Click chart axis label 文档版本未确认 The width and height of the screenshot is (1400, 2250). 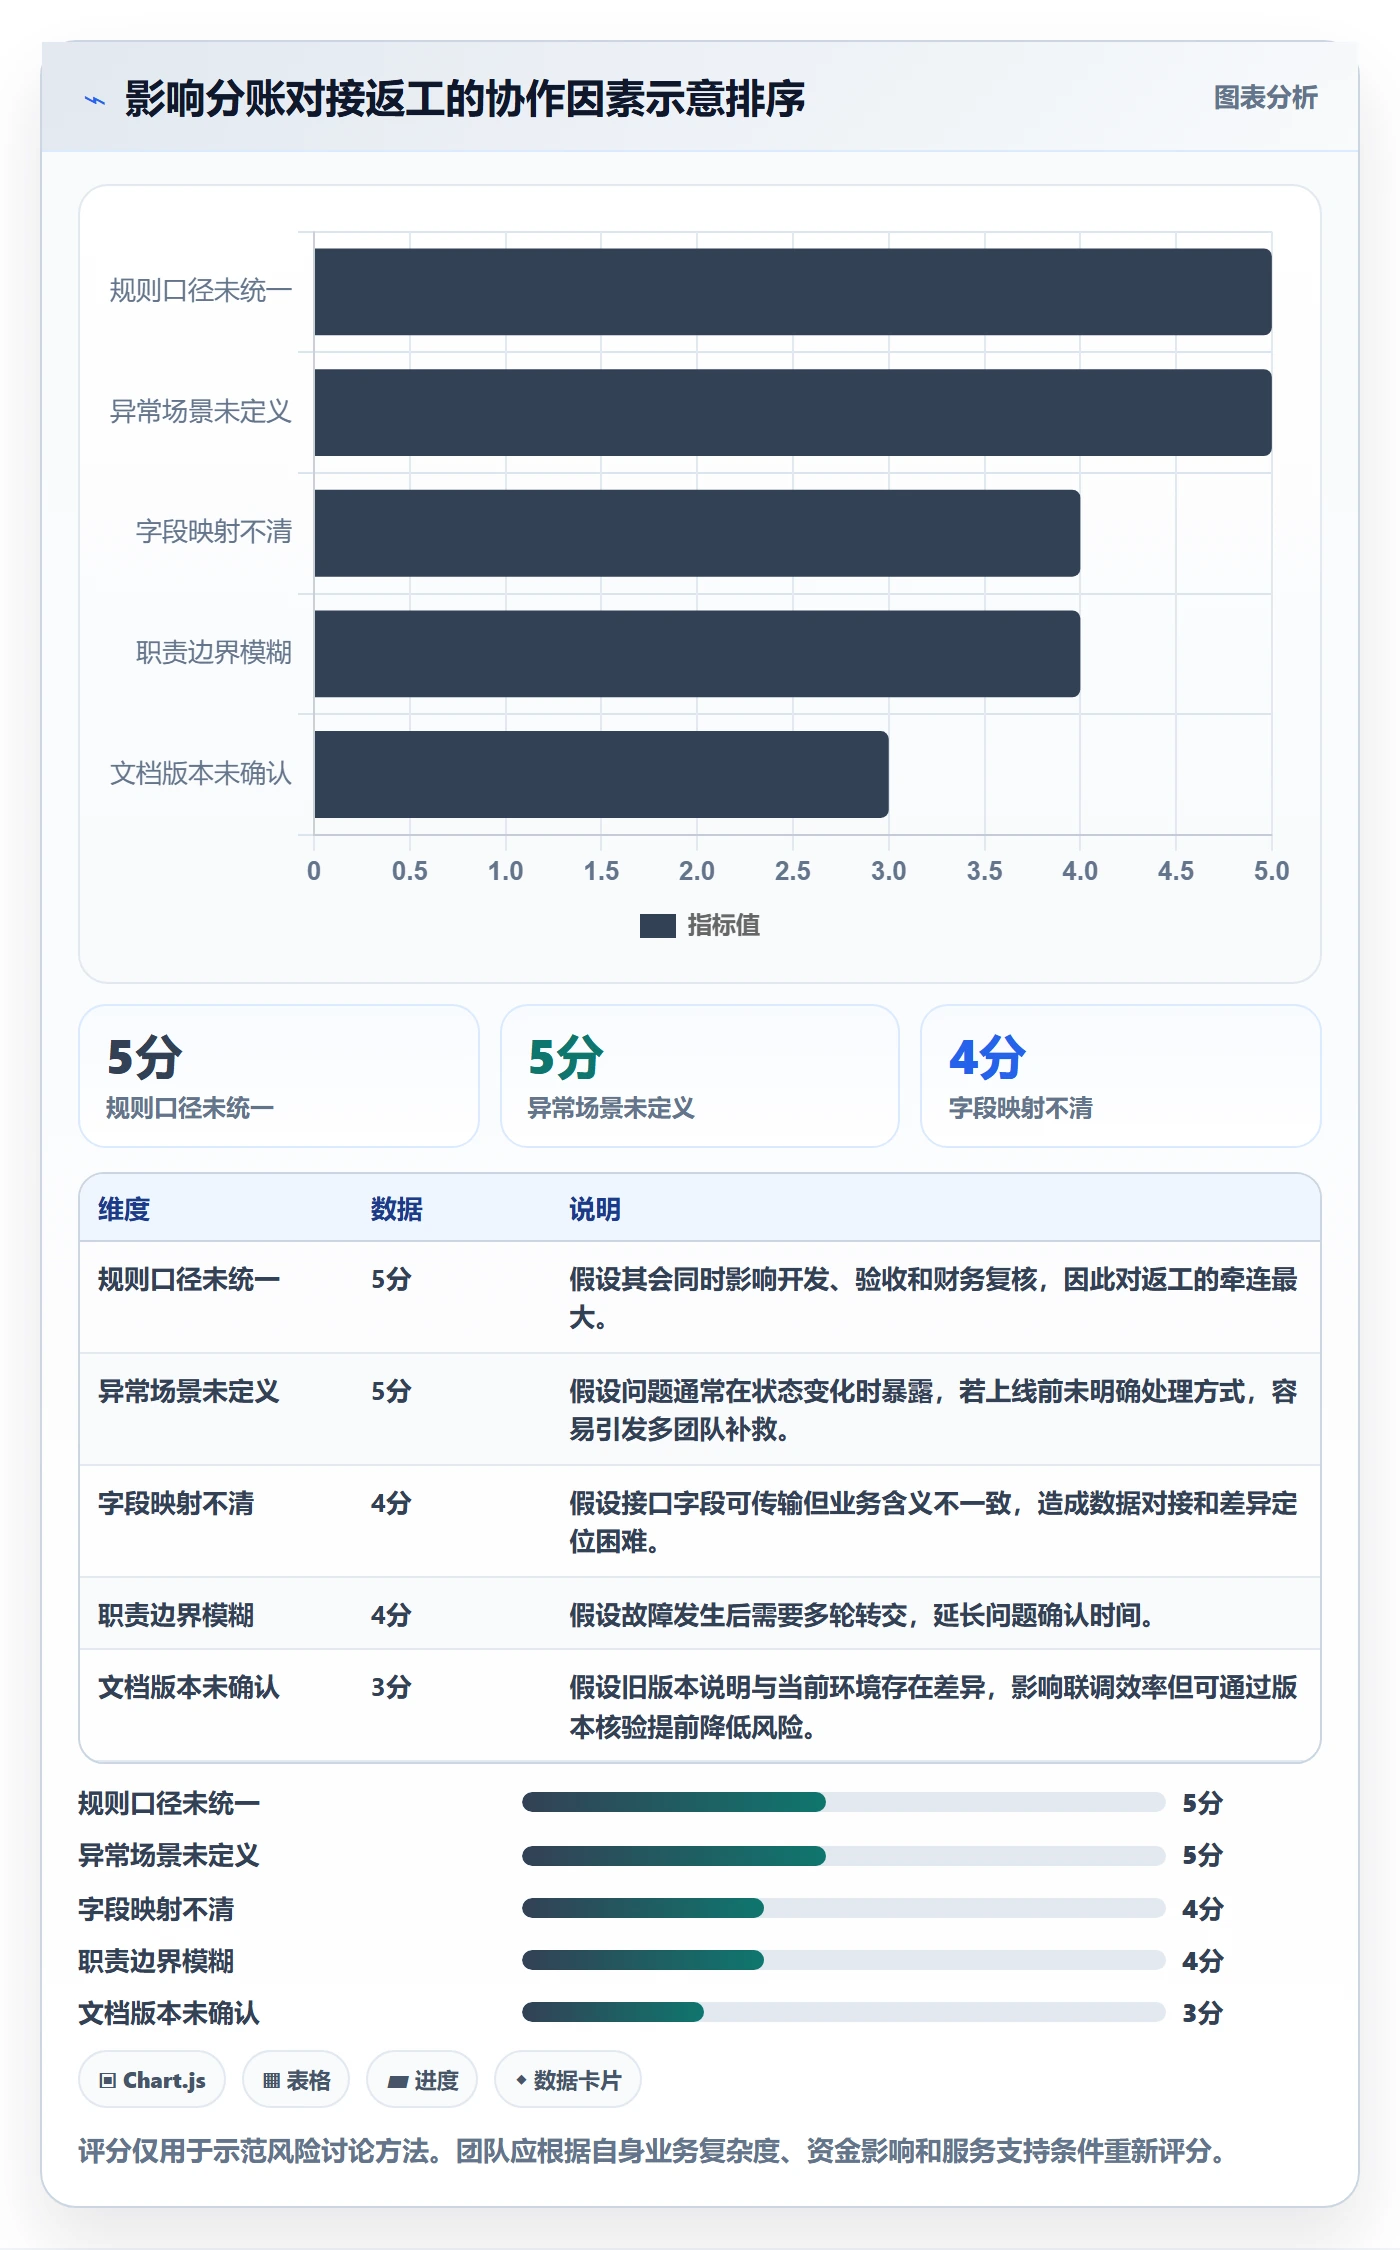point(200,774)
